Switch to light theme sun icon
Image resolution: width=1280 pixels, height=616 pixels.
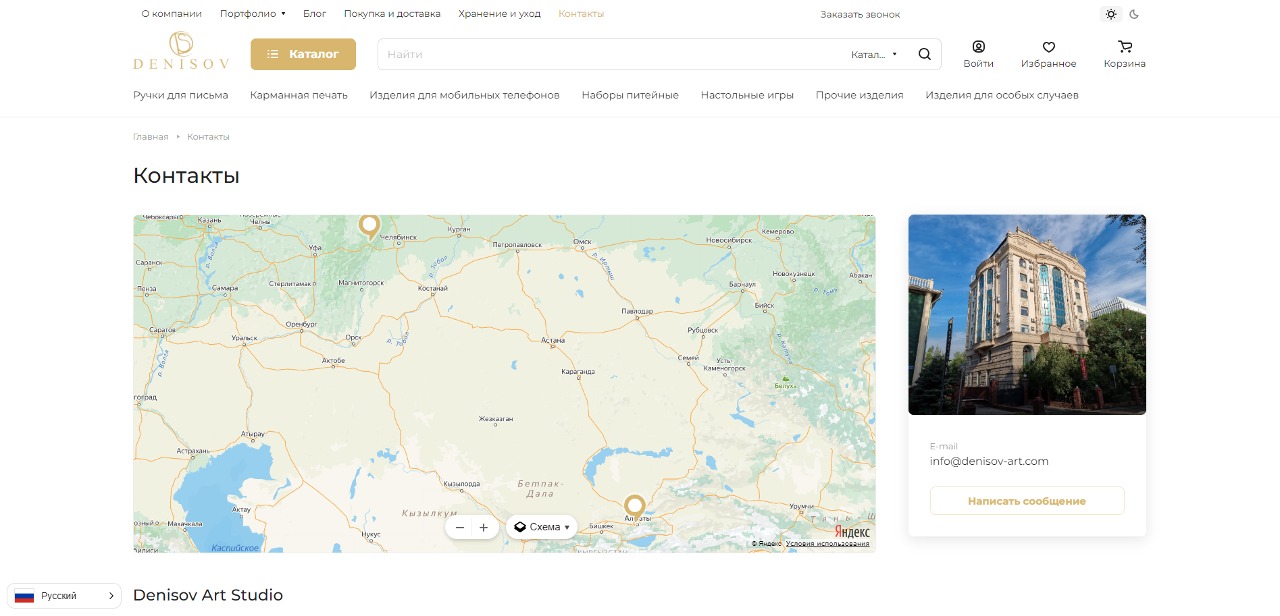coord(1110,14)
